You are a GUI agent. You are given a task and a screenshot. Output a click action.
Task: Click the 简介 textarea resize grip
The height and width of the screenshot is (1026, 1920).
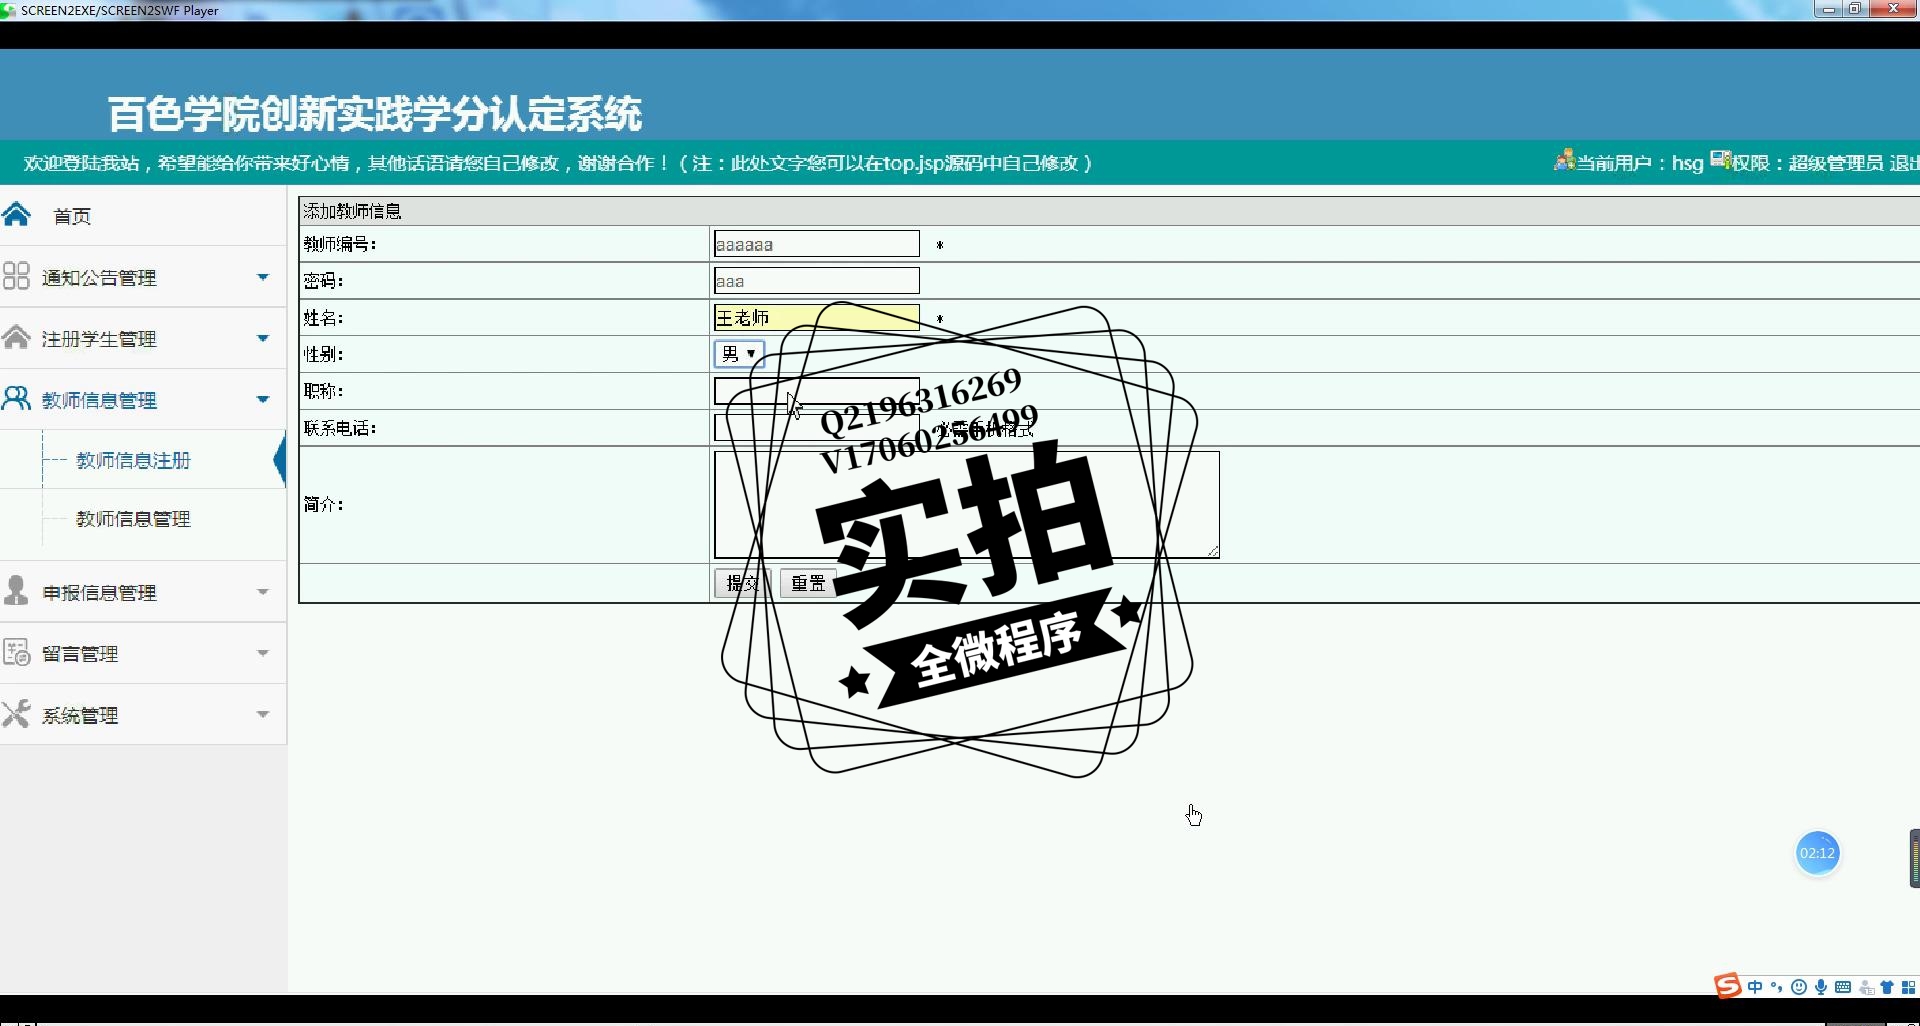coord(1213,551)
